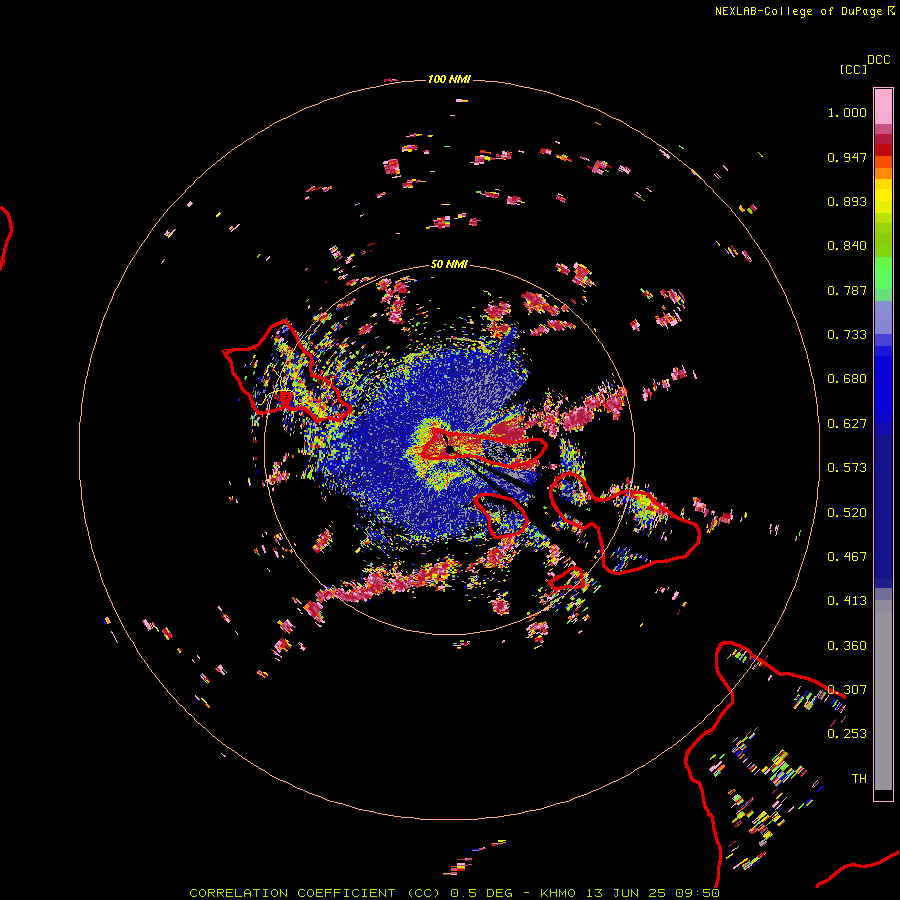
Task: Click the 0.360 scale value
Action: [x=847, y=646]
